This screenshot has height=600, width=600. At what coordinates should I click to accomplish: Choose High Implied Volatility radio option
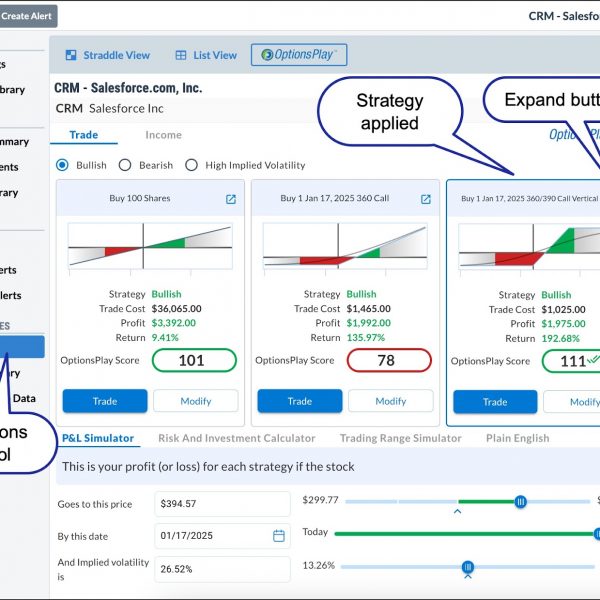click(191, 165)
